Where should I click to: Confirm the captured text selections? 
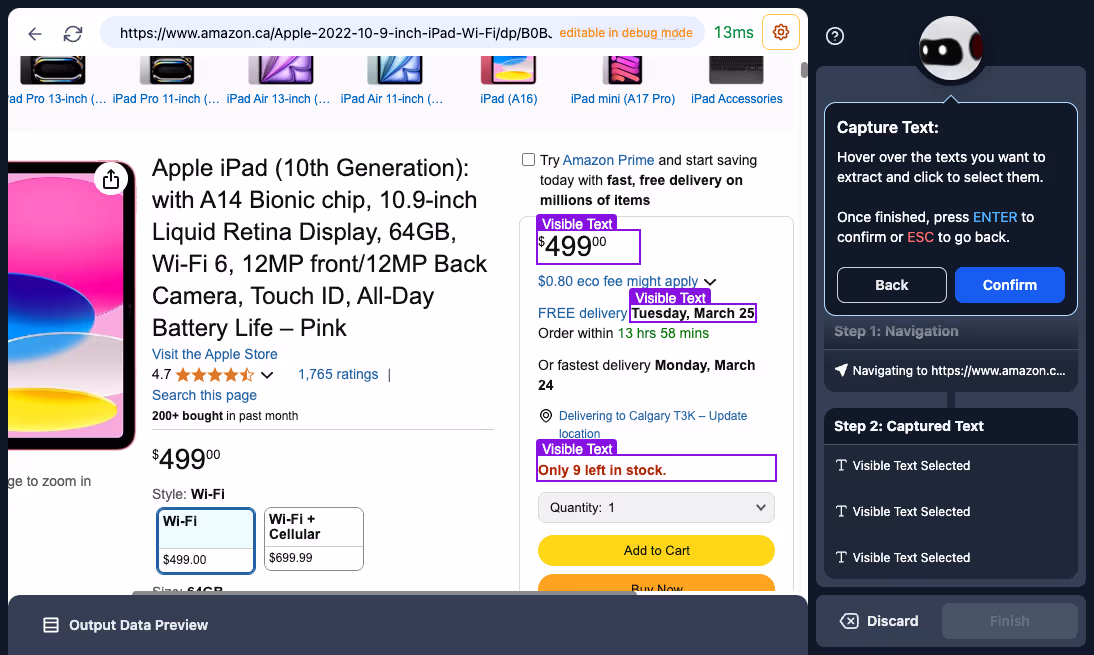coord(1009,284)
